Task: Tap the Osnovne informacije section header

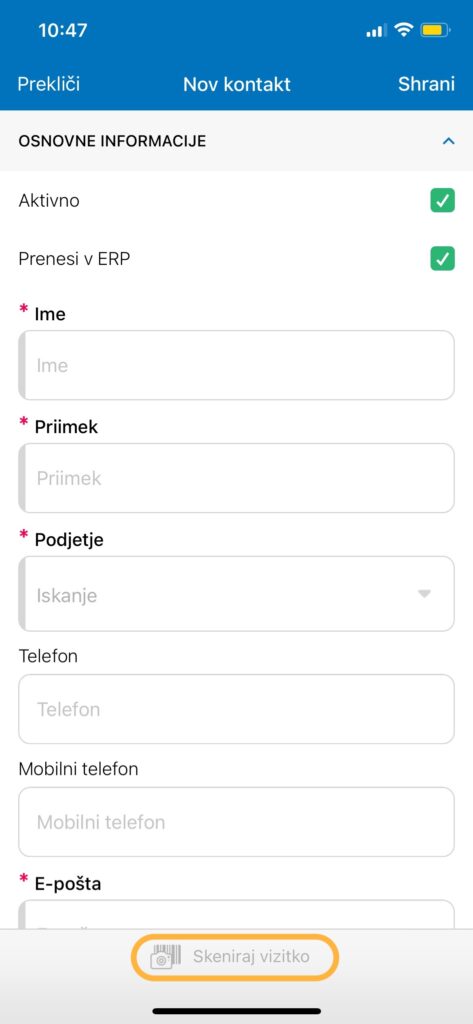Action: point(236,140)
